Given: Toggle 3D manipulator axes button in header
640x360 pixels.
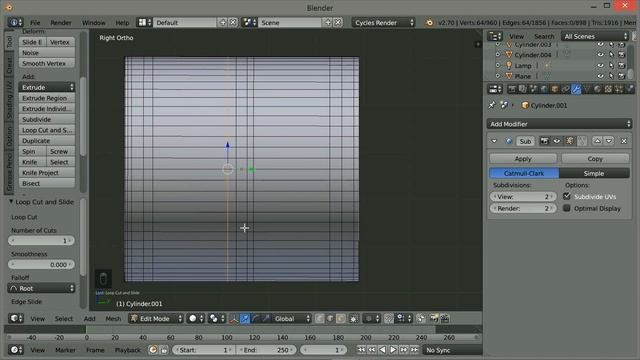Looking at the screenshot, I should click(234, 318).
